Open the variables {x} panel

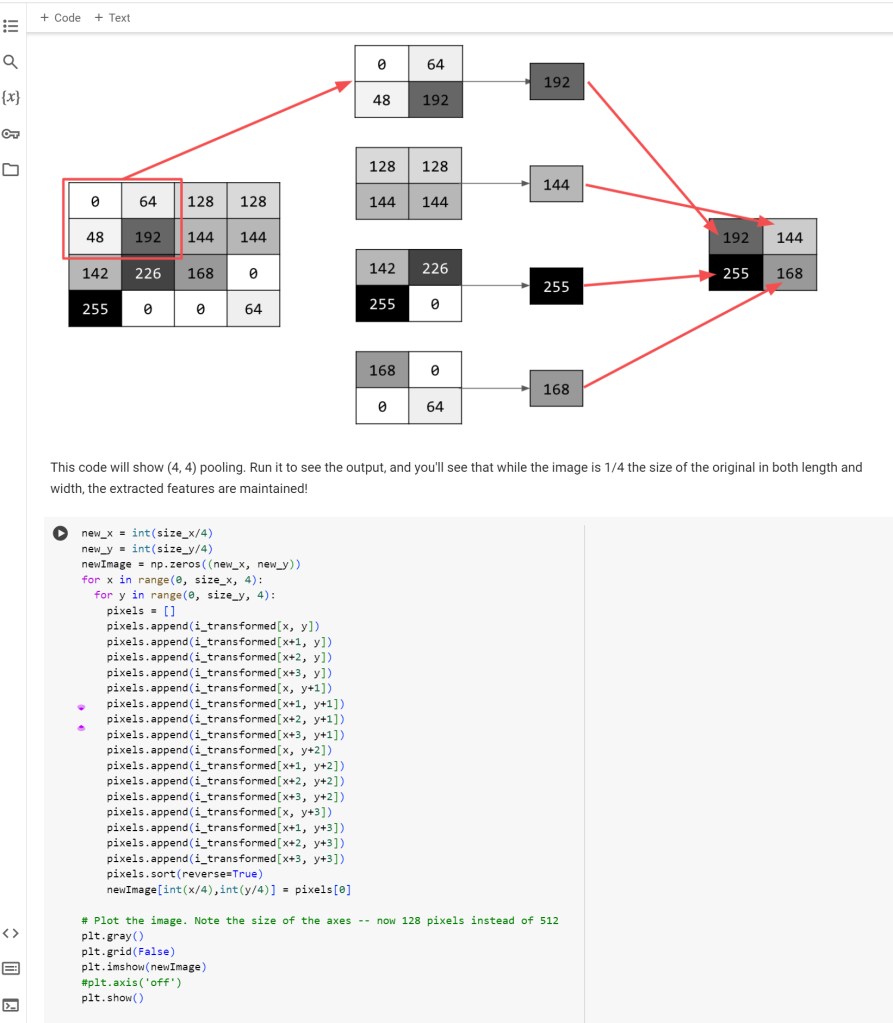point(11,97)
